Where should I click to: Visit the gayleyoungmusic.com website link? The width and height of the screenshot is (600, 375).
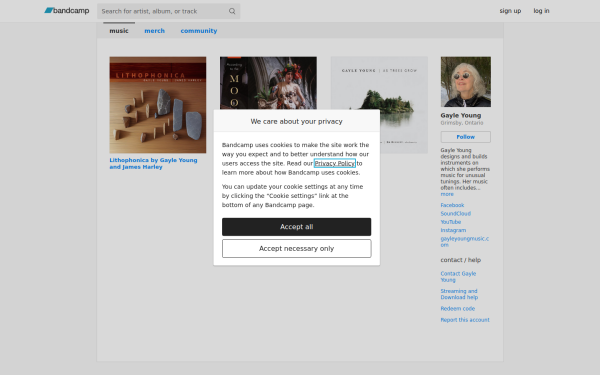(x=465, y=241)
